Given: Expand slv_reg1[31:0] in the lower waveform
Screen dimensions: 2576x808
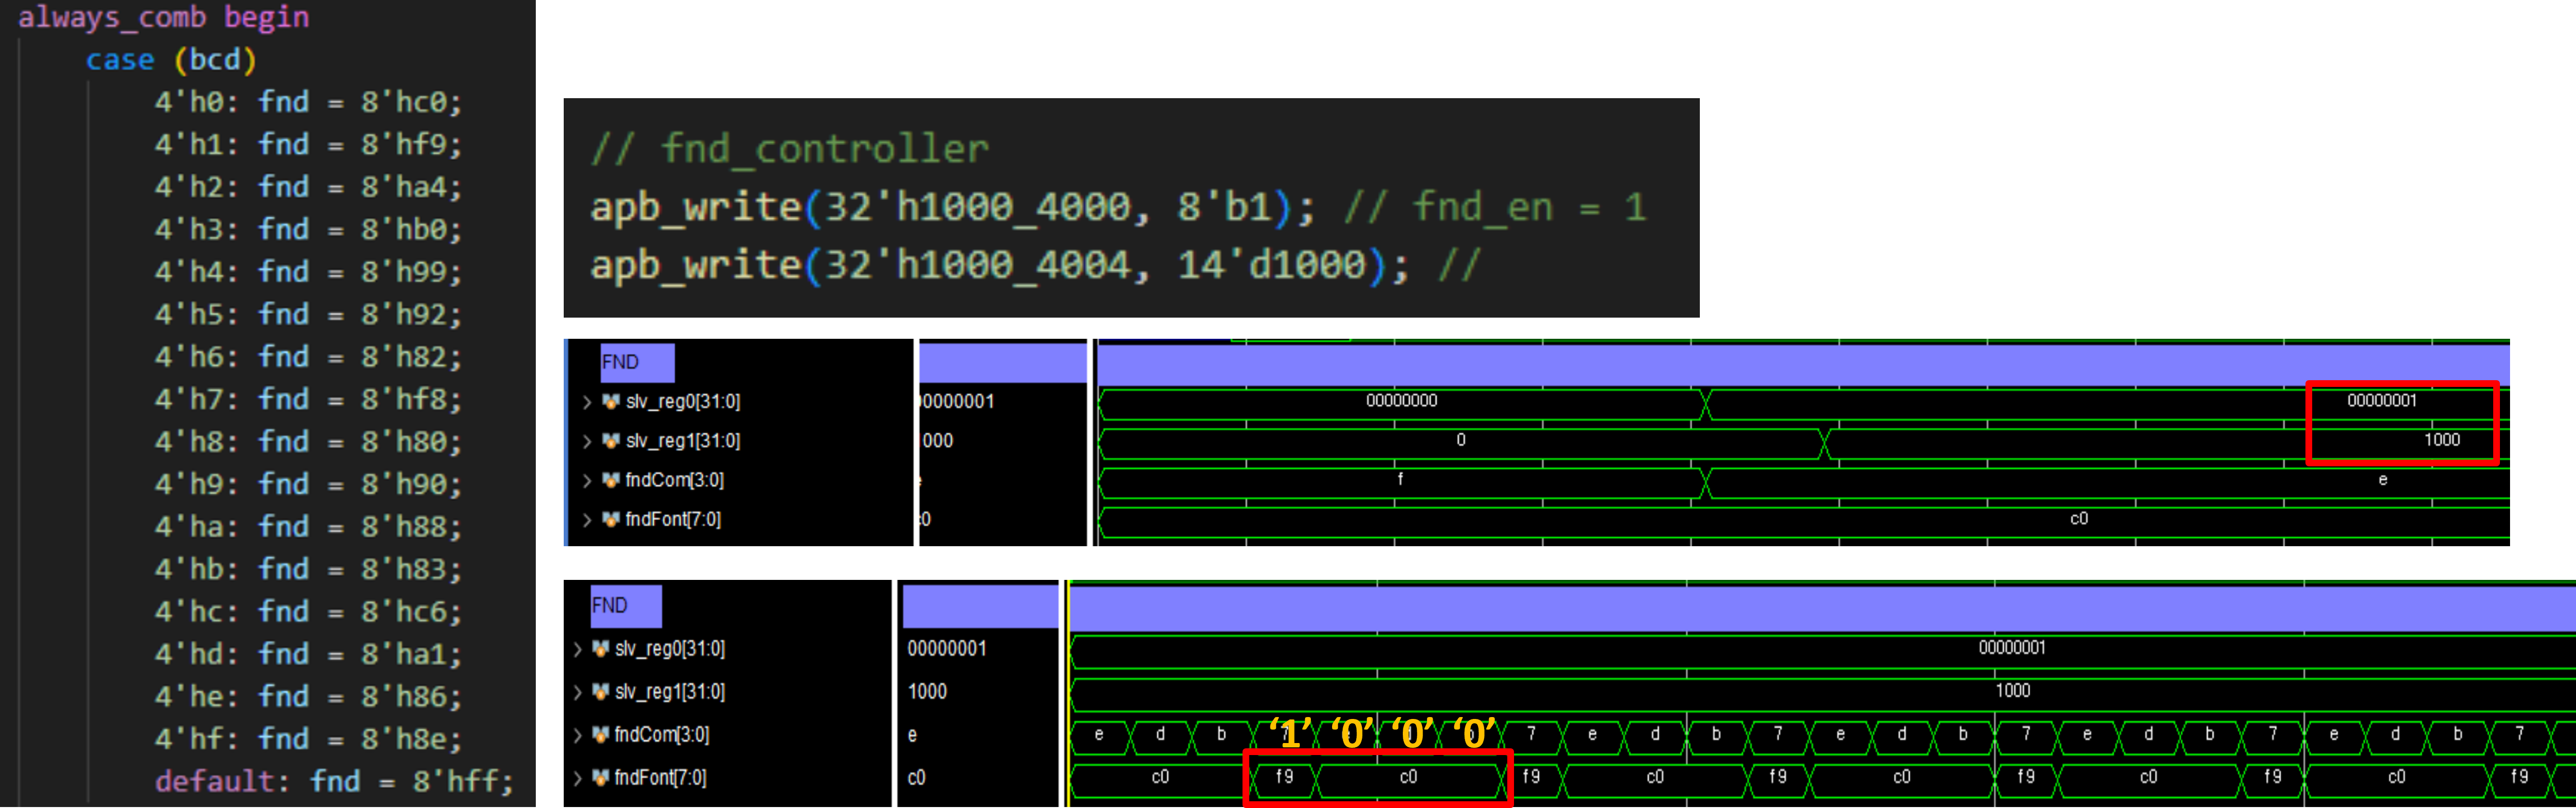Looking at the screenshot, I should pos(577,691).
